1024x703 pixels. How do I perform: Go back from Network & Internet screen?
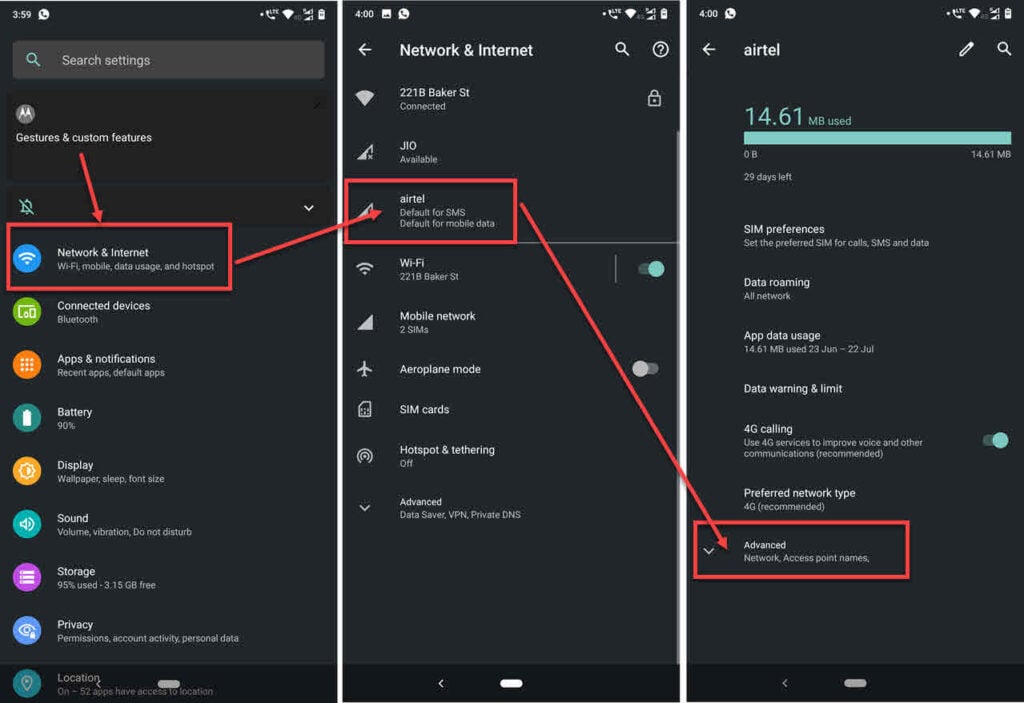365,50
